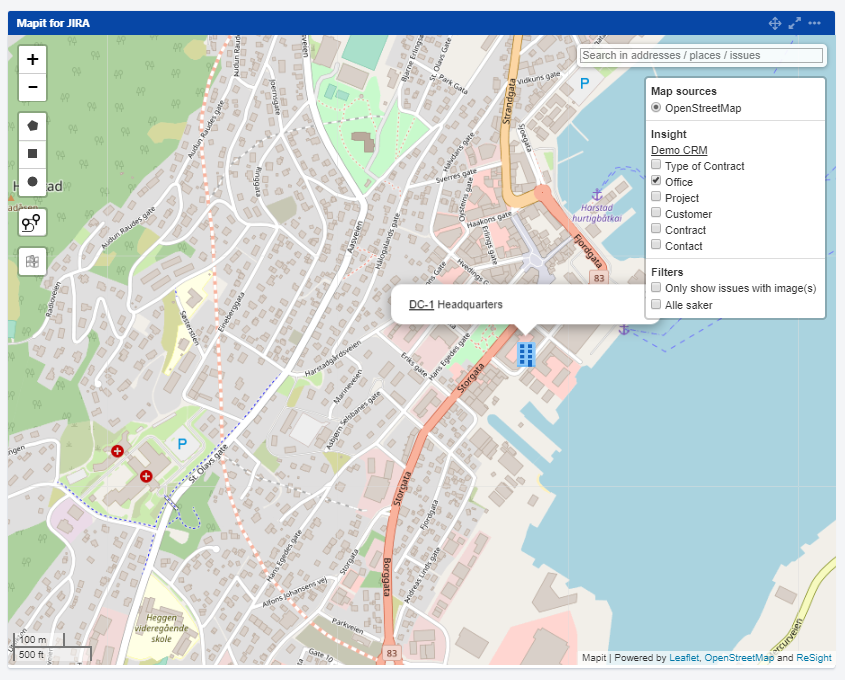Open the Demo CRM link

pos(679,150)
